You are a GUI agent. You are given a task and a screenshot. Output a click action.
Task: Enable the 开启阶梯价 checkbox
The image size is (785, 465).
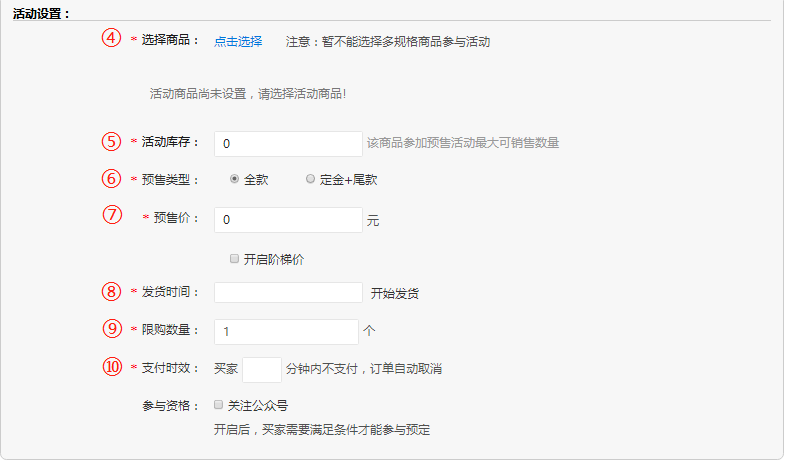point(234,258)
